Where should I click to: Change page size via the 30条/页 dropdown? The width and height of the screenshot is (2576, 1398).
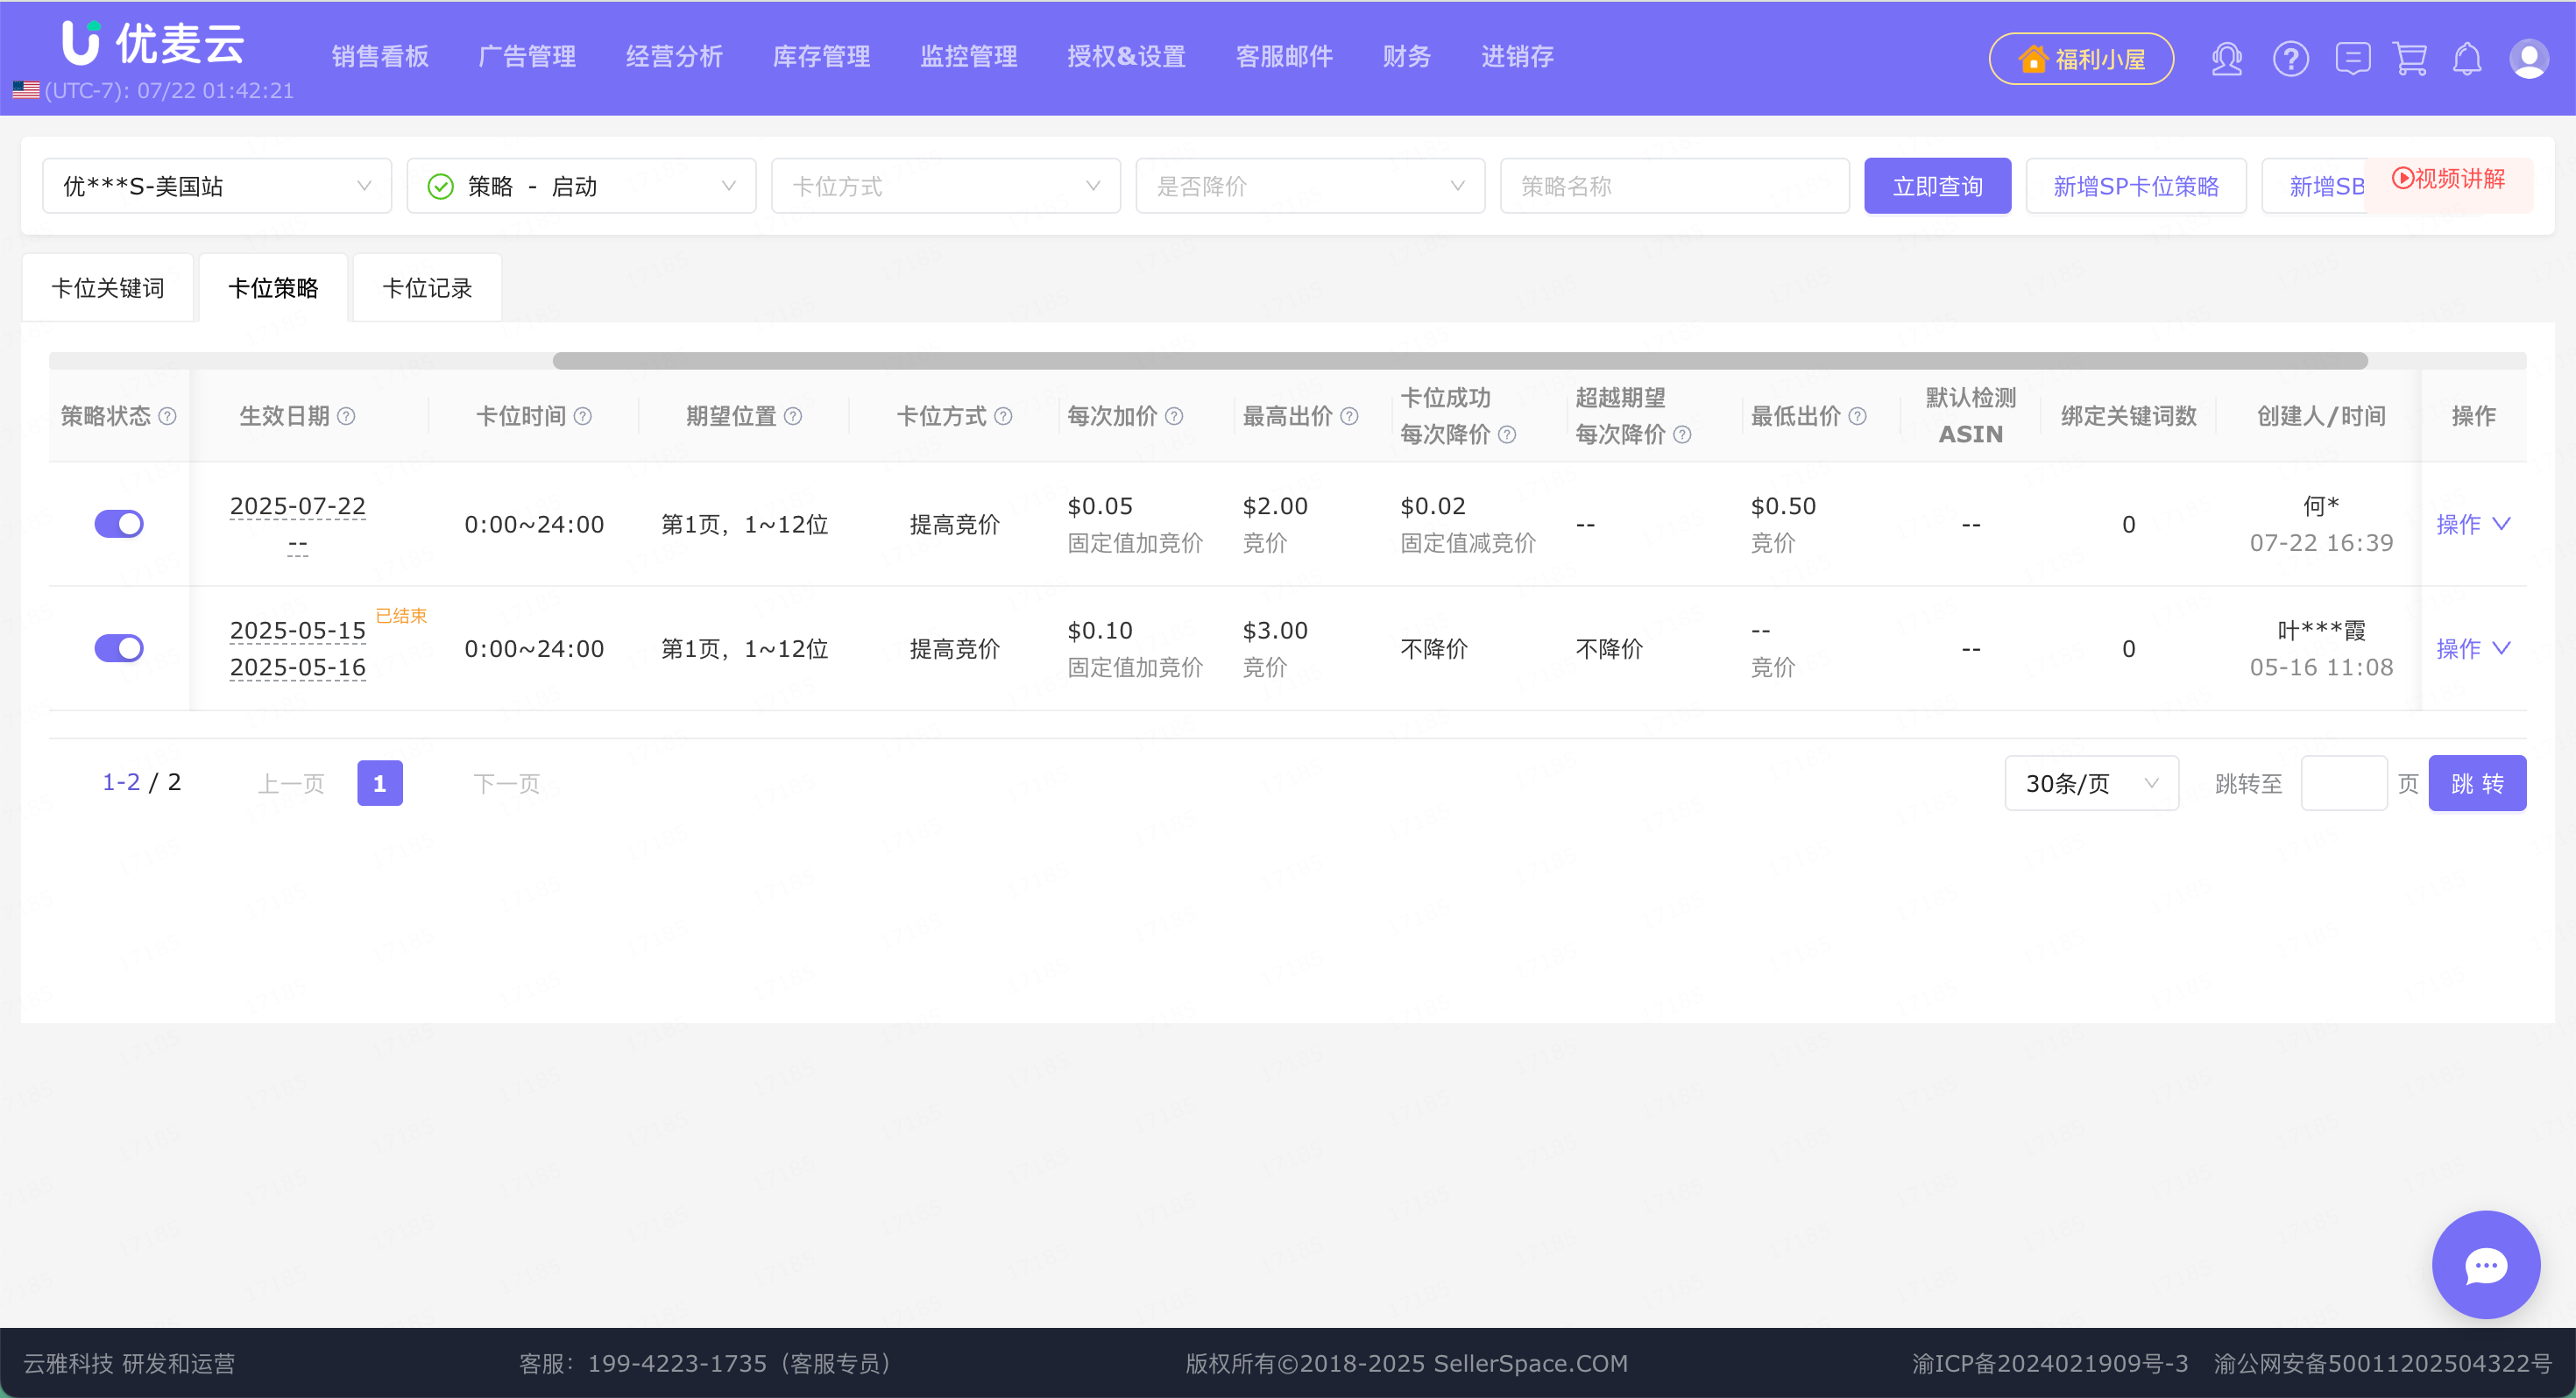tap(2090, 783)
